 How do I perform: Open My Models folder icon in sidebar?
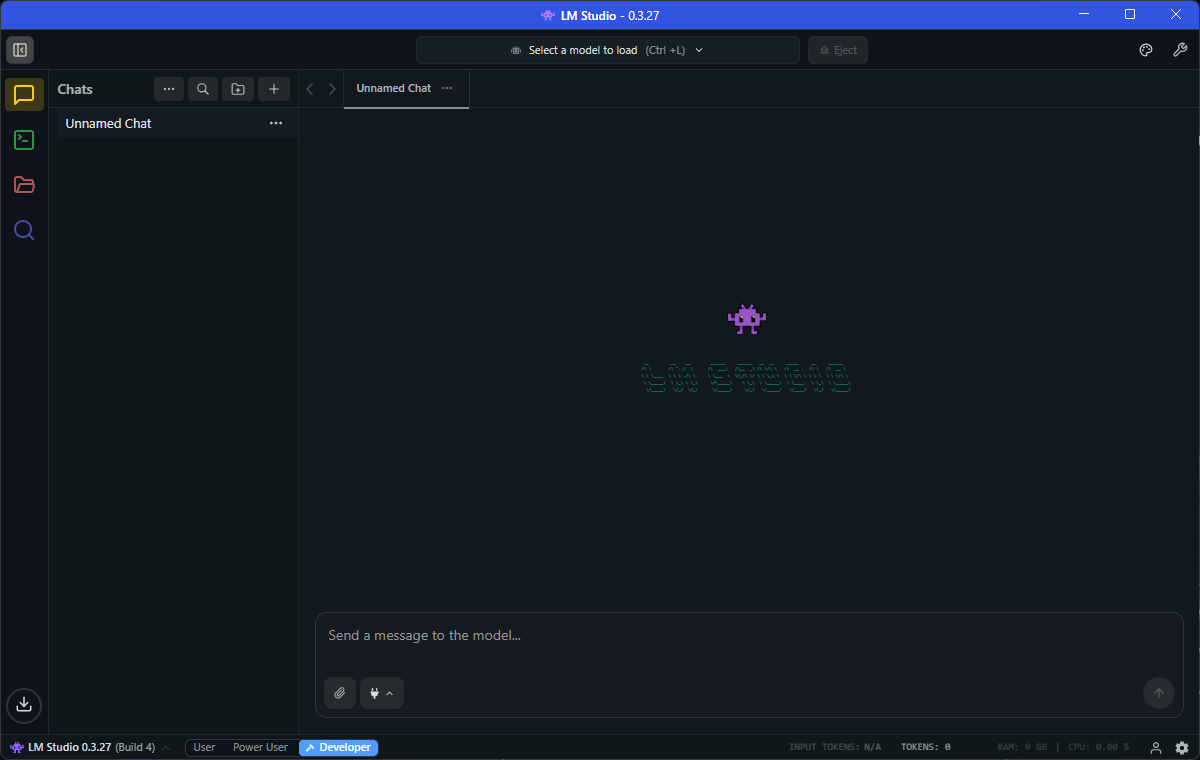click(x=24, y=185)
